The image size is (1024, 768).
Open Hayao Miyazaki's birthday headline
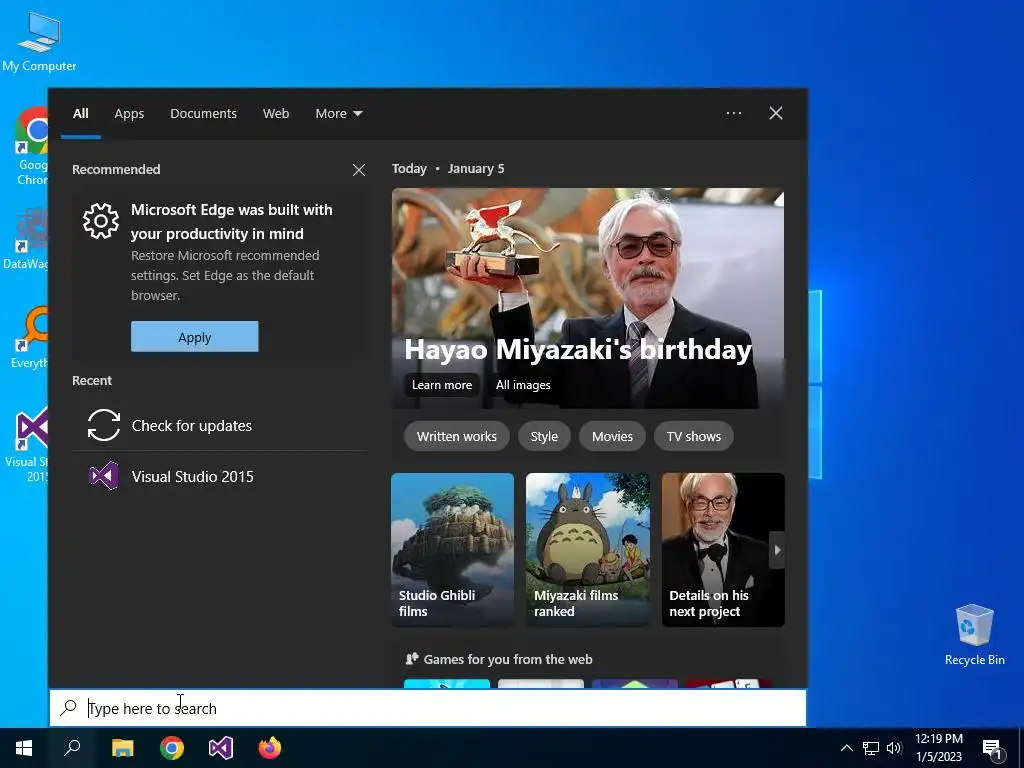click(578, 349)
